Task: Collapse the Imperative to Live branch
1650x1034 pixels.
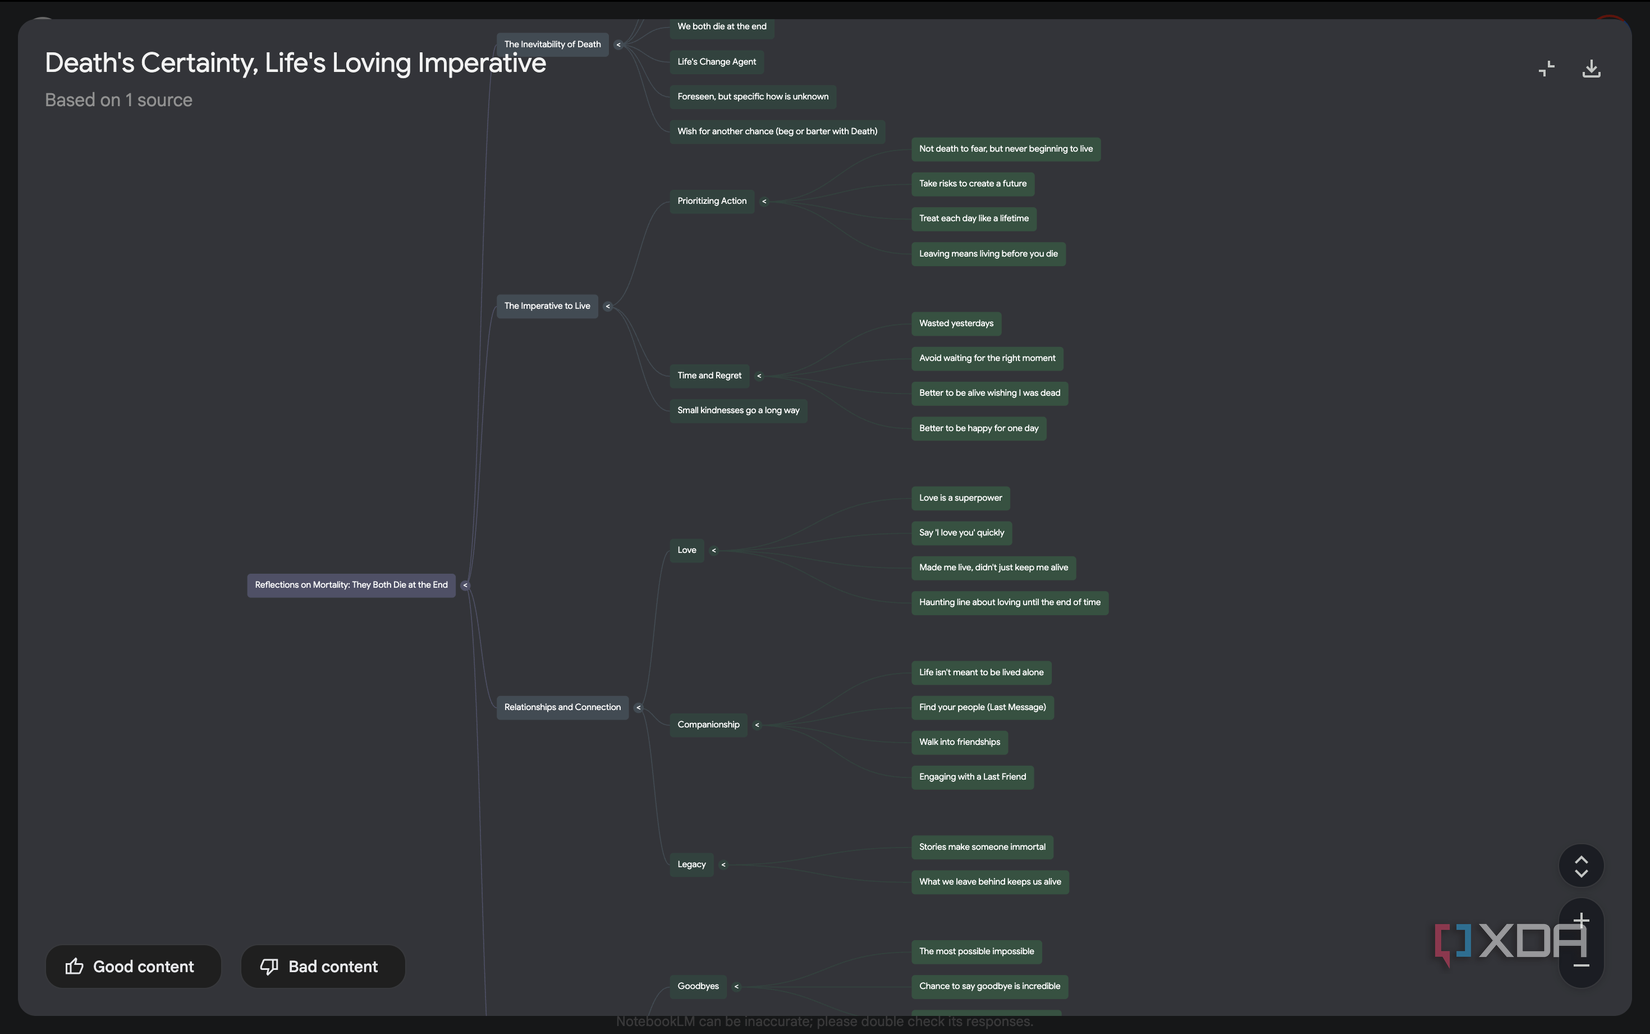Action: (607, 306)
